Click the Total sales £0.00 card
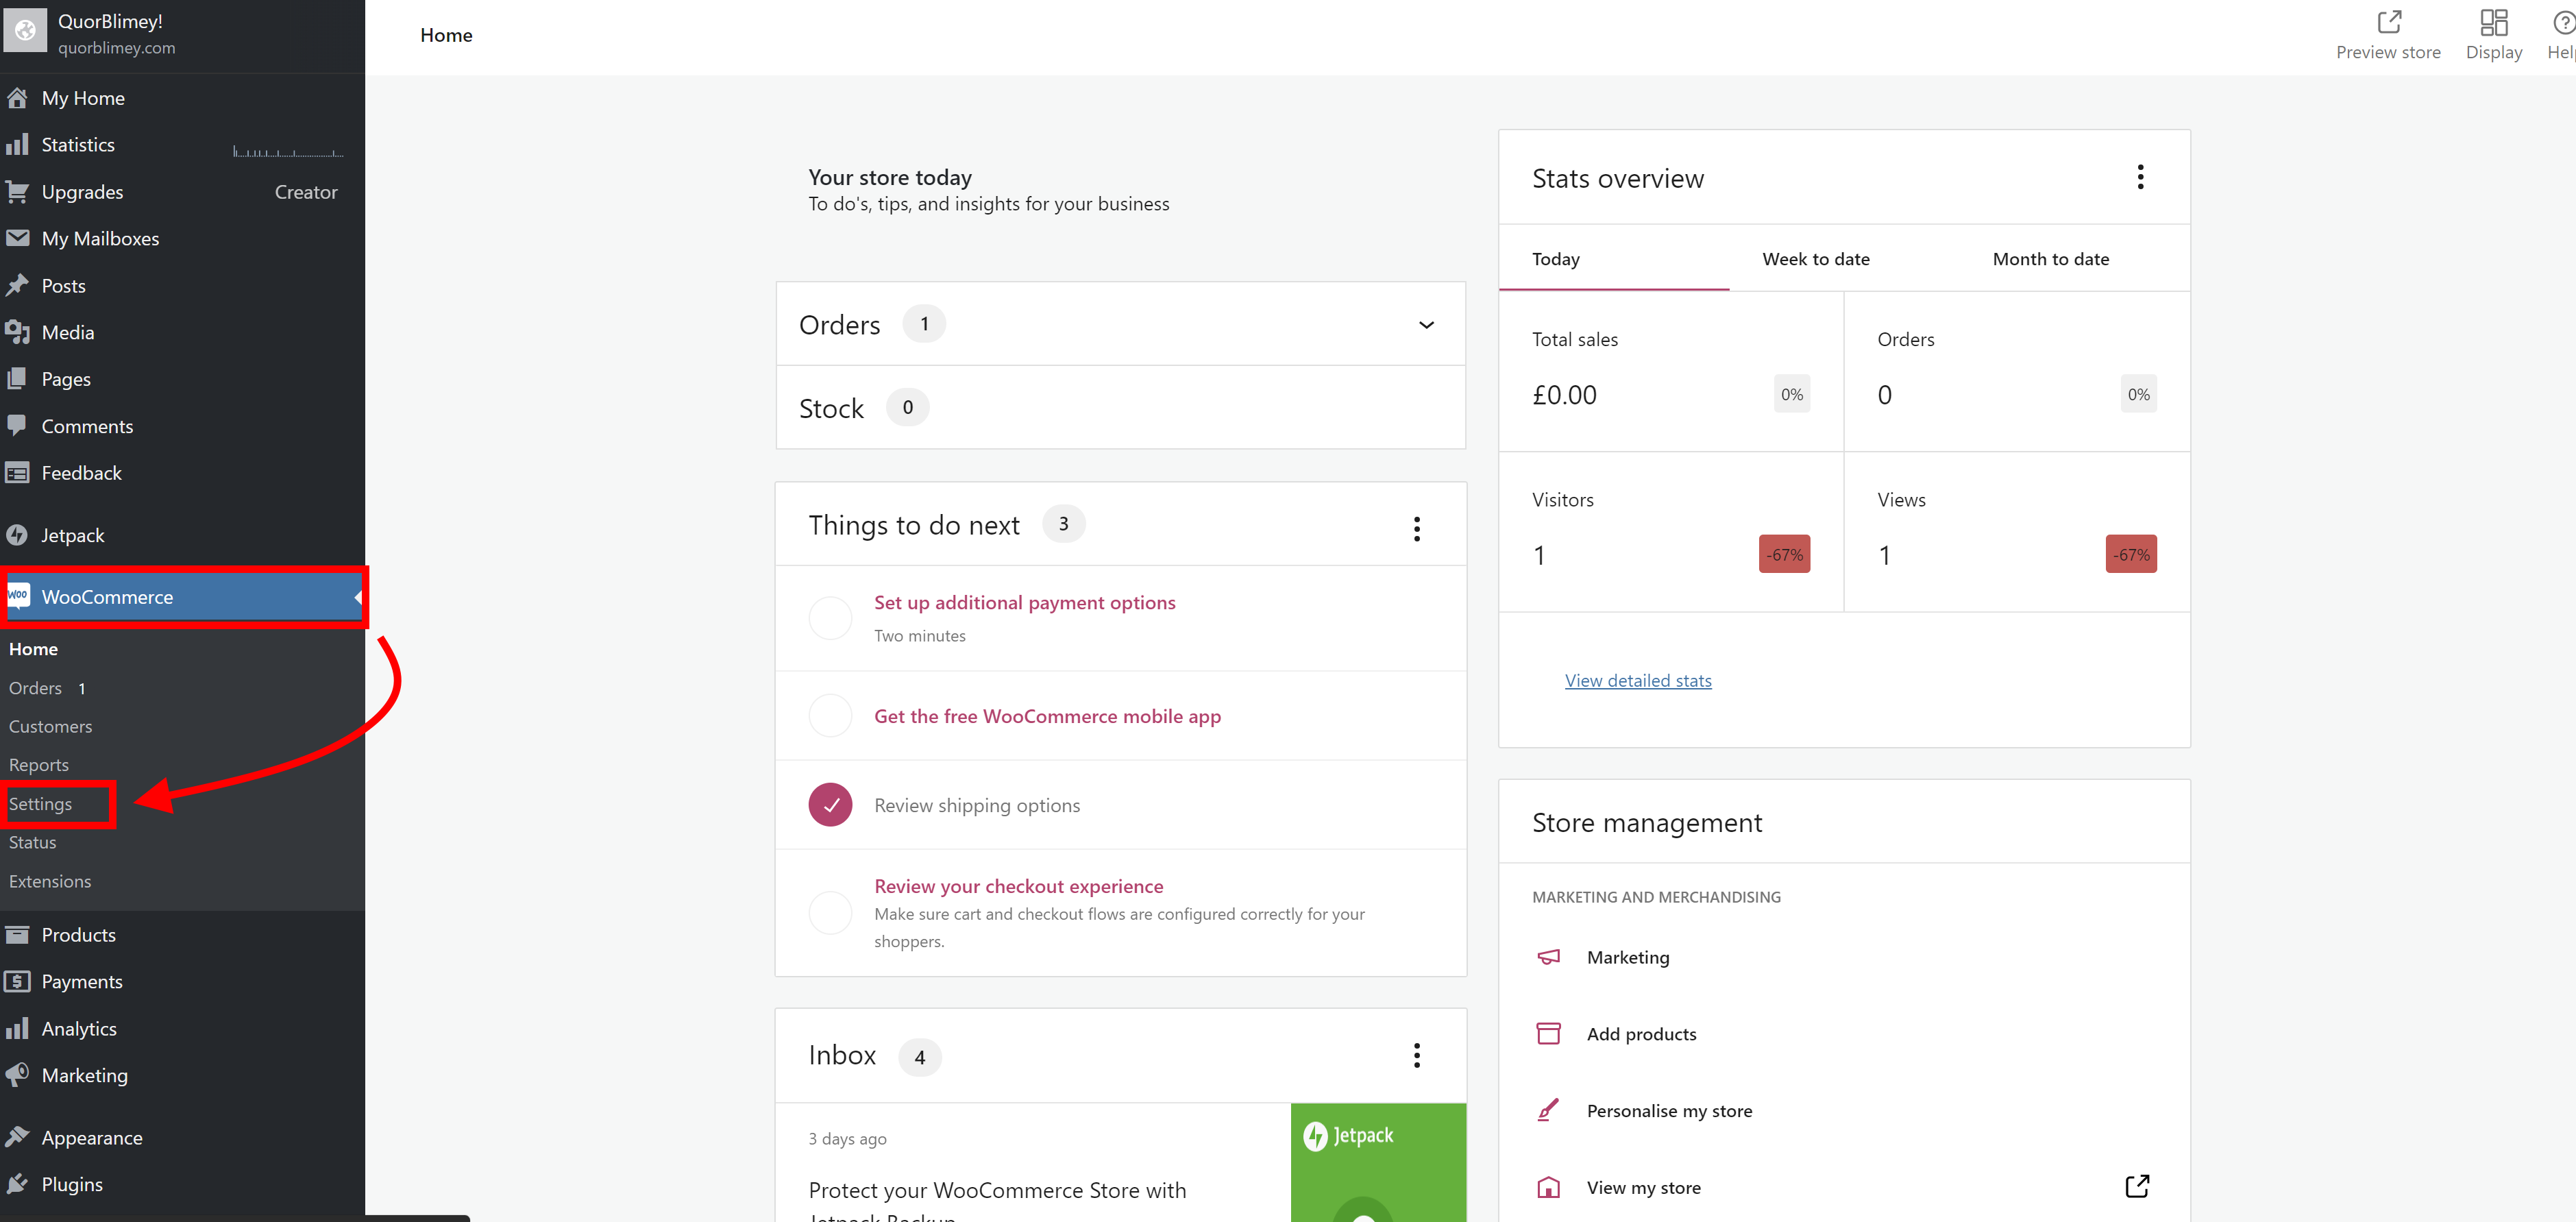The image size is (2576, 1222). (x=1670, y=371)
